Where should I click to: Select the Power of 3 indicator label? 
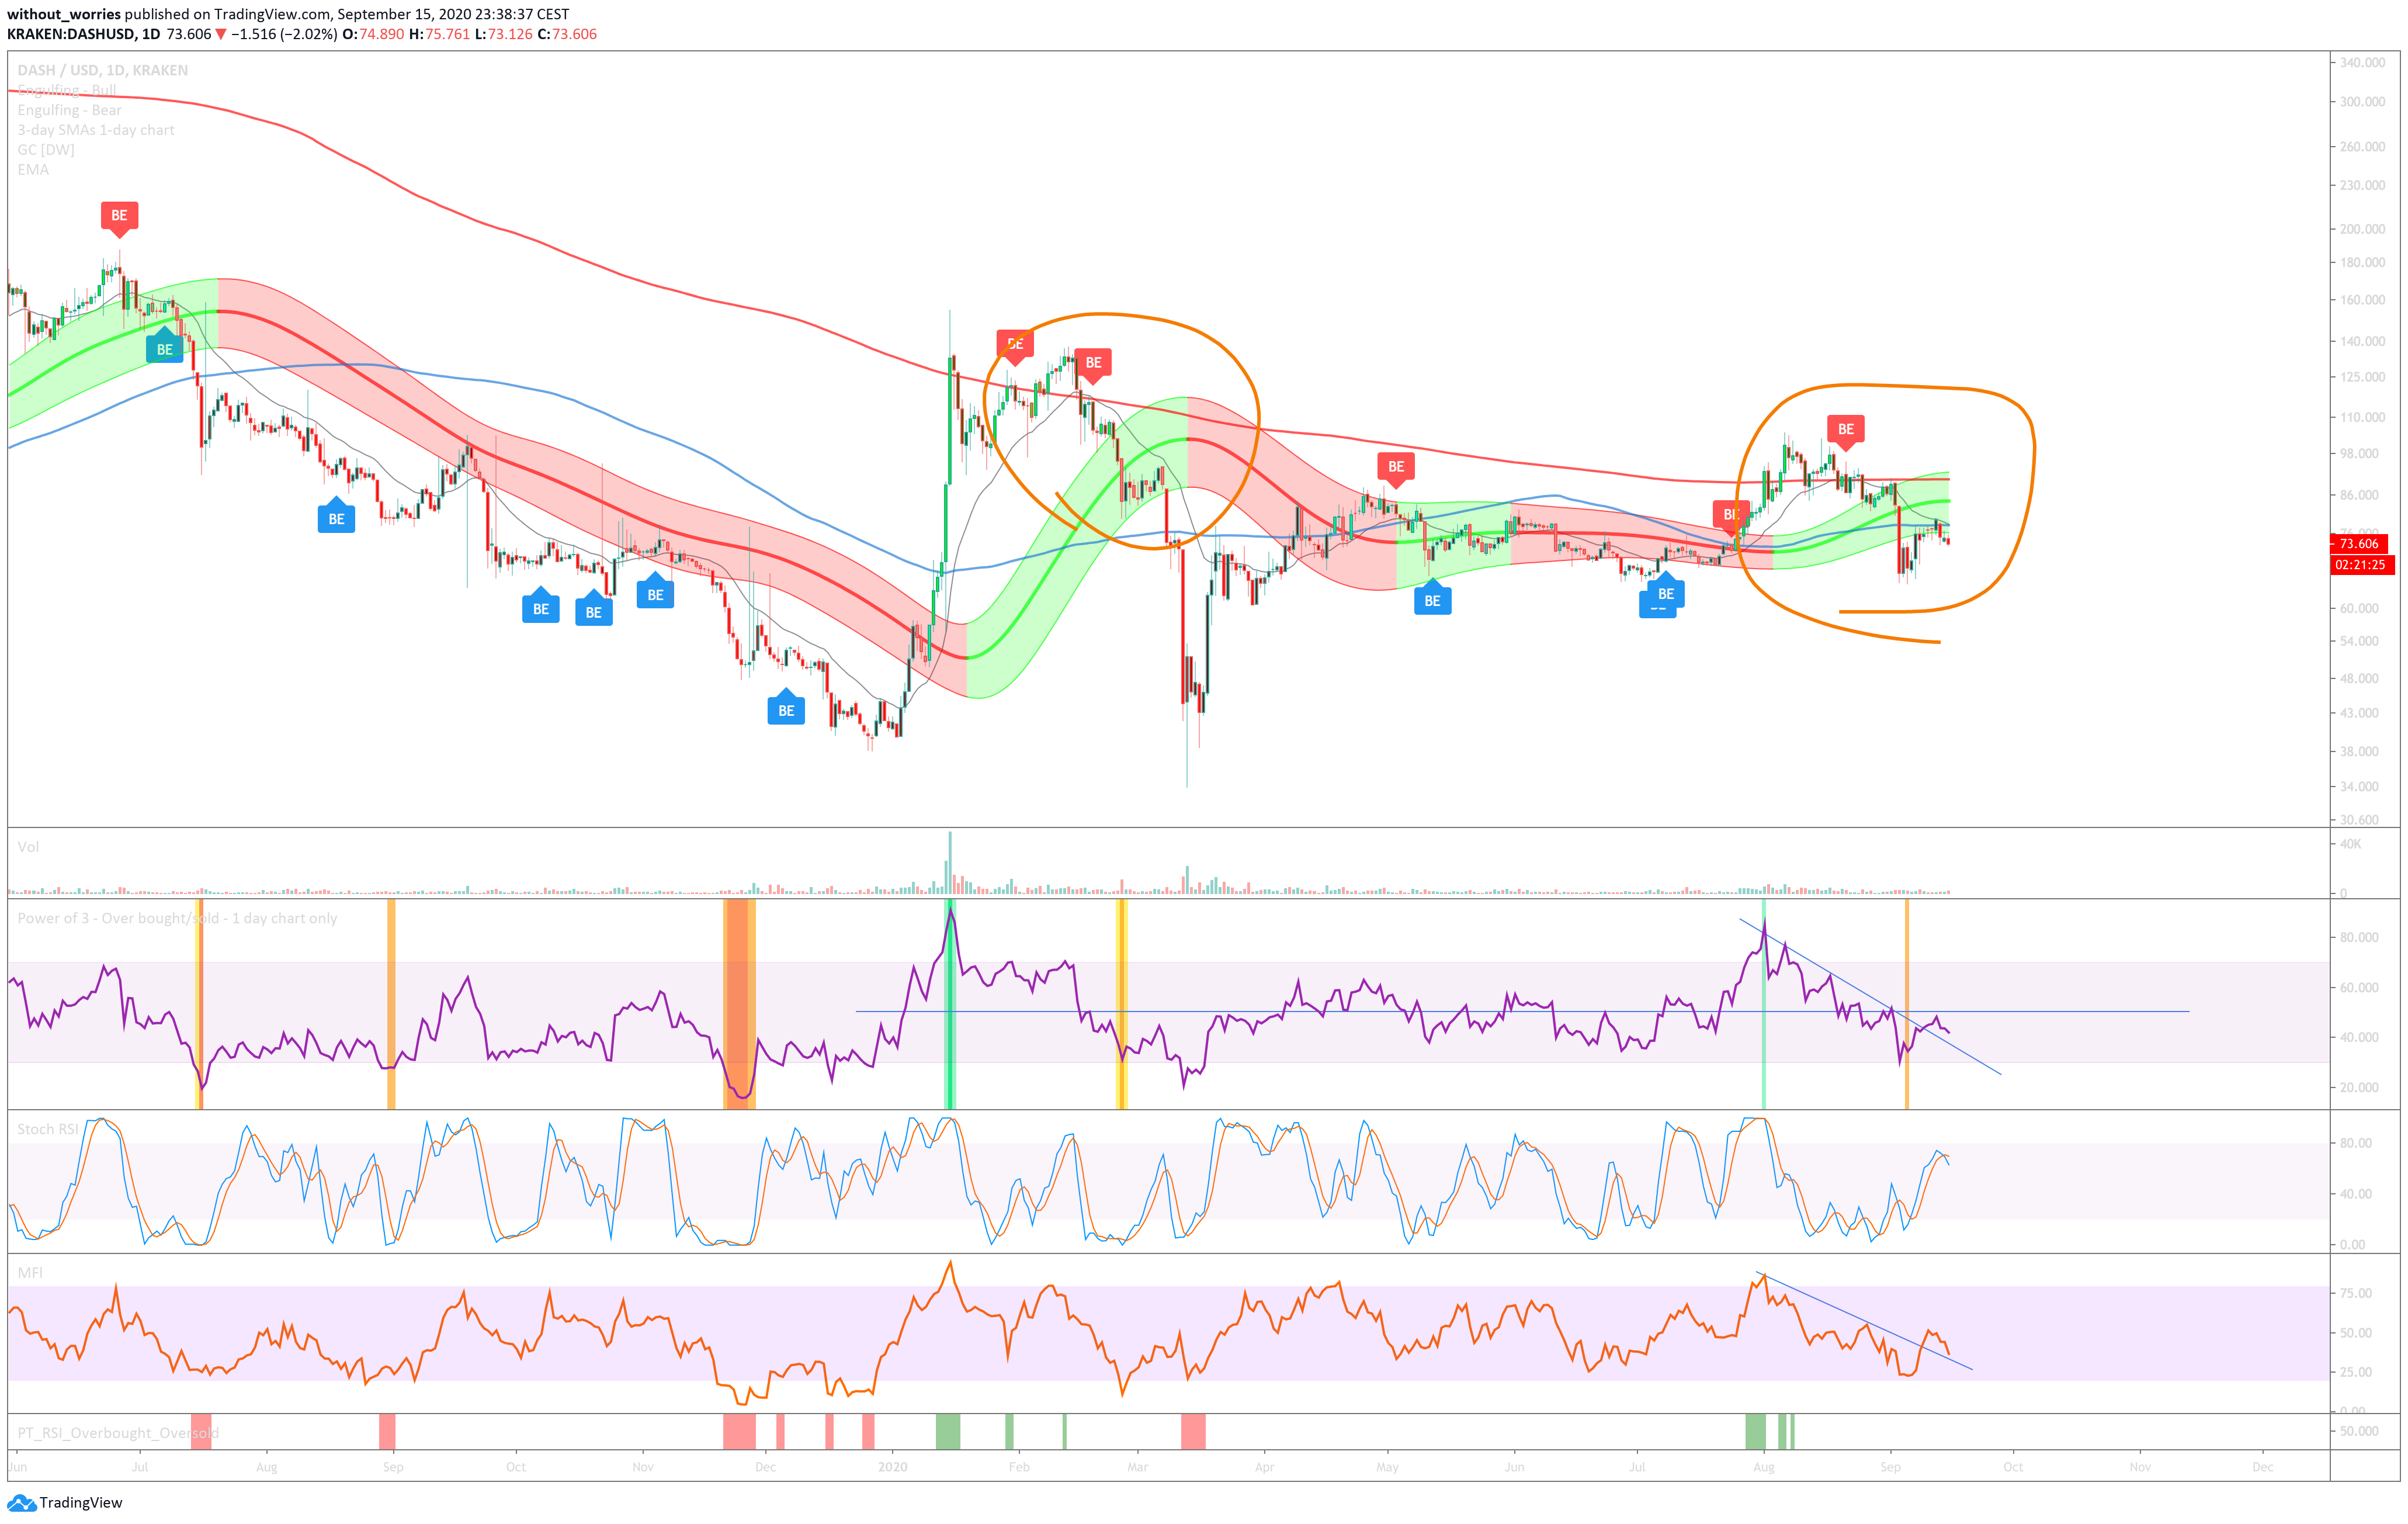click(x=177, y=918)
